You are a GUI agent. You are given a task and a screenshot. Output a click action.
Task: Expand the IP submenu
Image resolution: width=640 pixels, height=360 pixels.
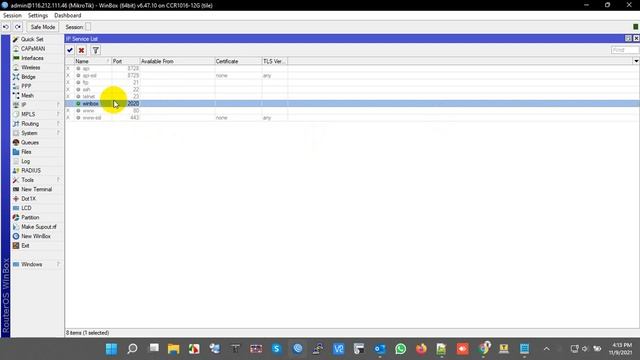58,105
